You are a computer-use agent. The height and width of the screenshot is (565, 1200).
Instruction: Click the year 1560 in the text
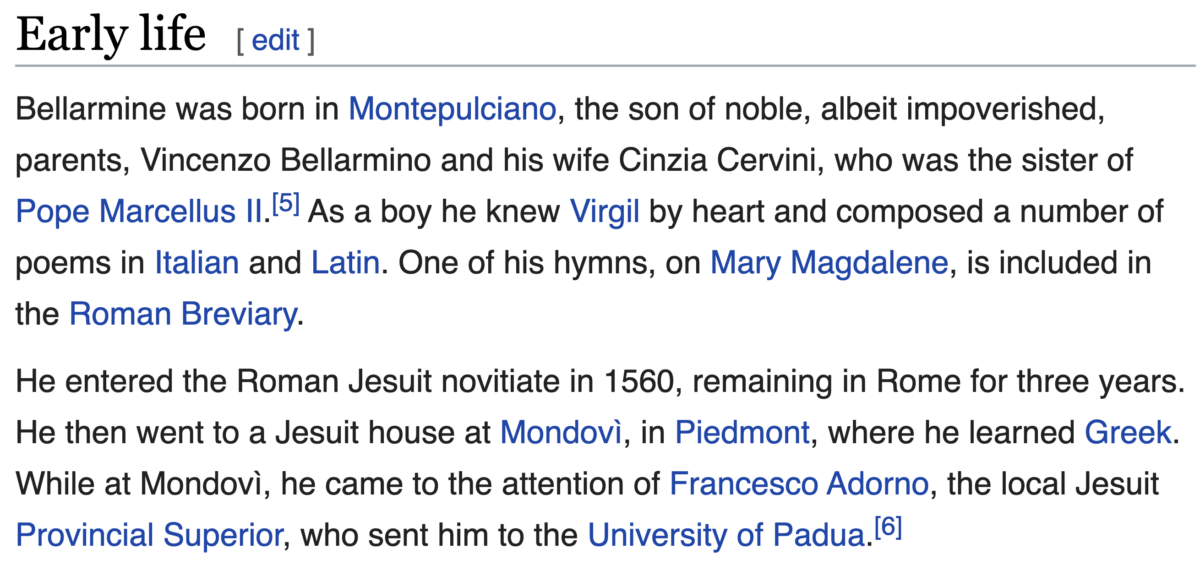coord(634,380)
